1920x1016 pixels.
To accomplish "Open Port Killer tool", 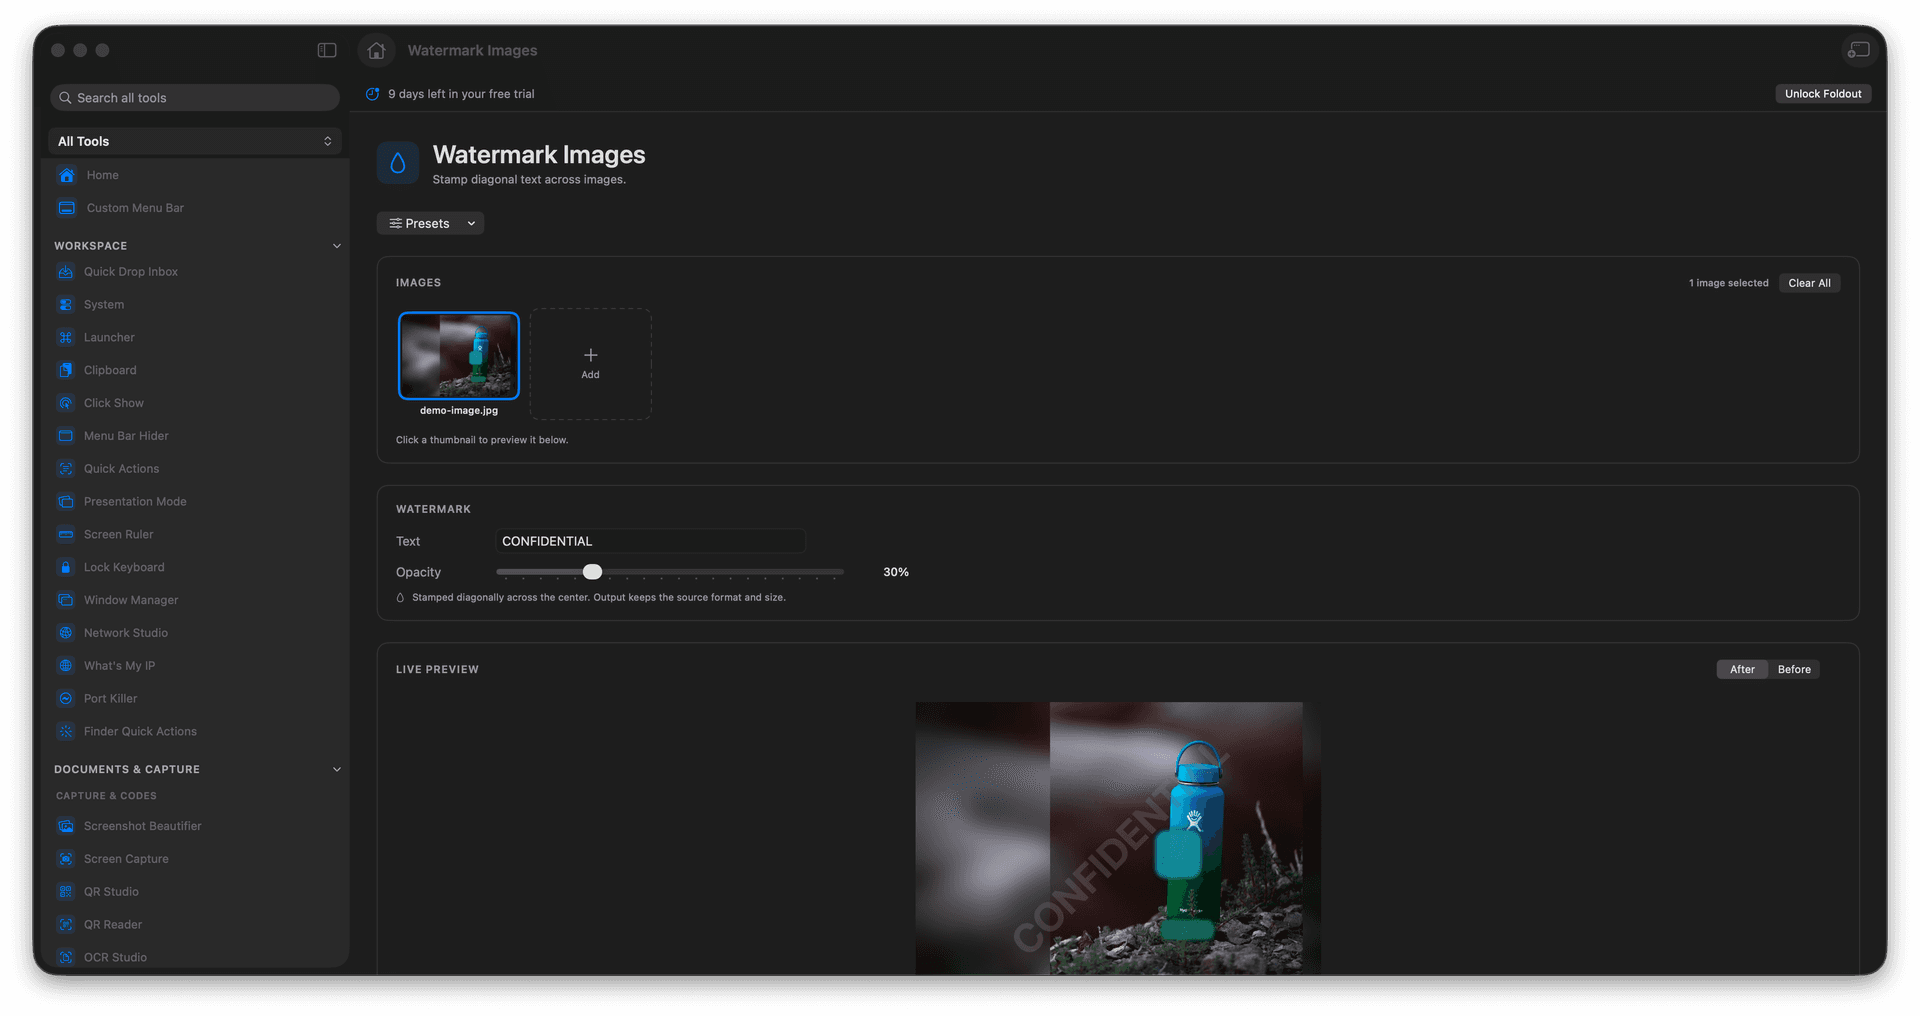I will [196, 699].
